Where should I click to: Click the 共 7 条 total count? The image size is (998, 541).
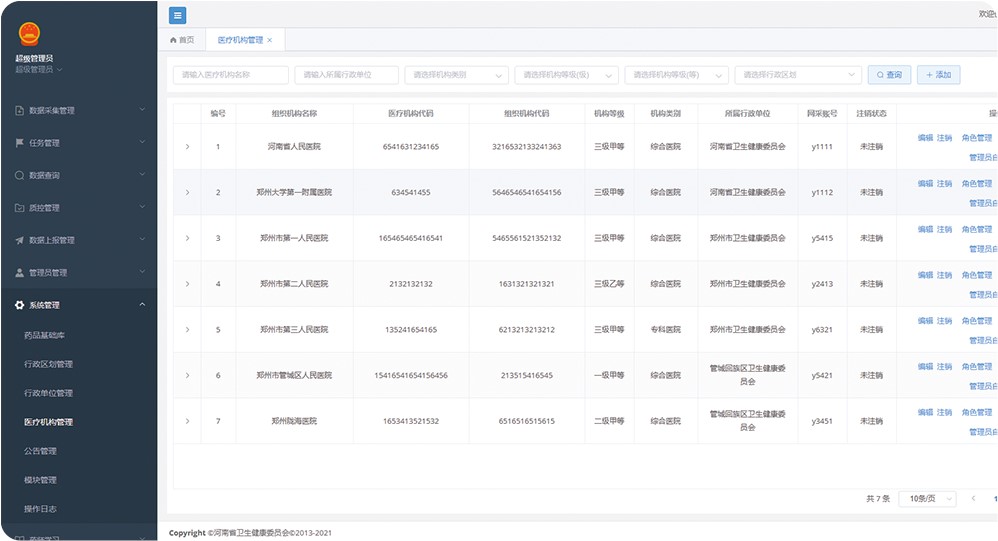[x=878, y=498]
